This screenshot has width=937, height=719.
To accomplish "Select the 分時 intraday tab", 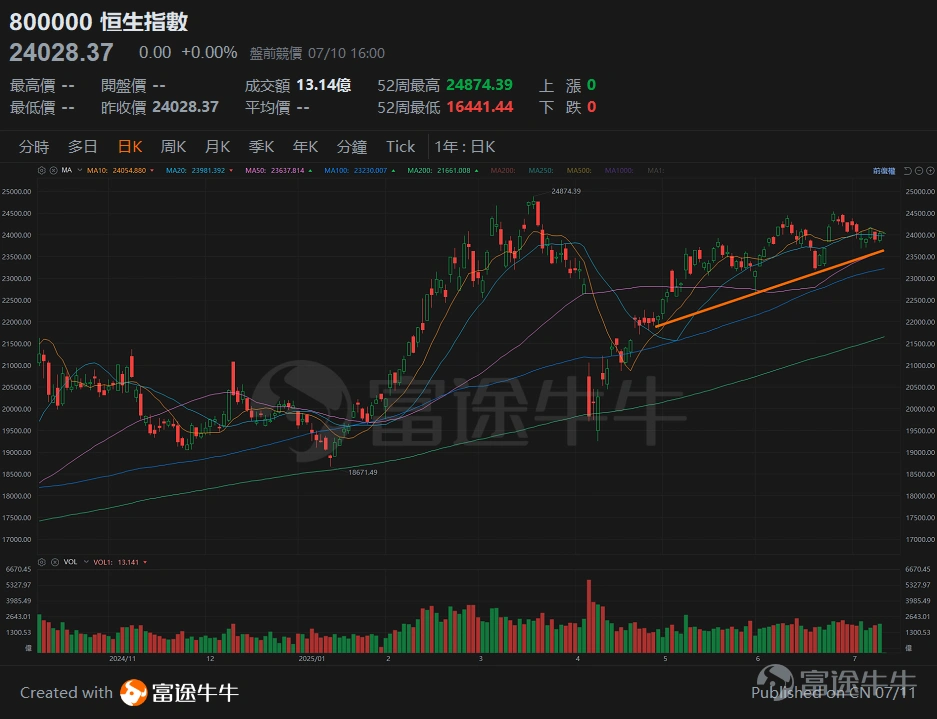I will pos(37,146).
